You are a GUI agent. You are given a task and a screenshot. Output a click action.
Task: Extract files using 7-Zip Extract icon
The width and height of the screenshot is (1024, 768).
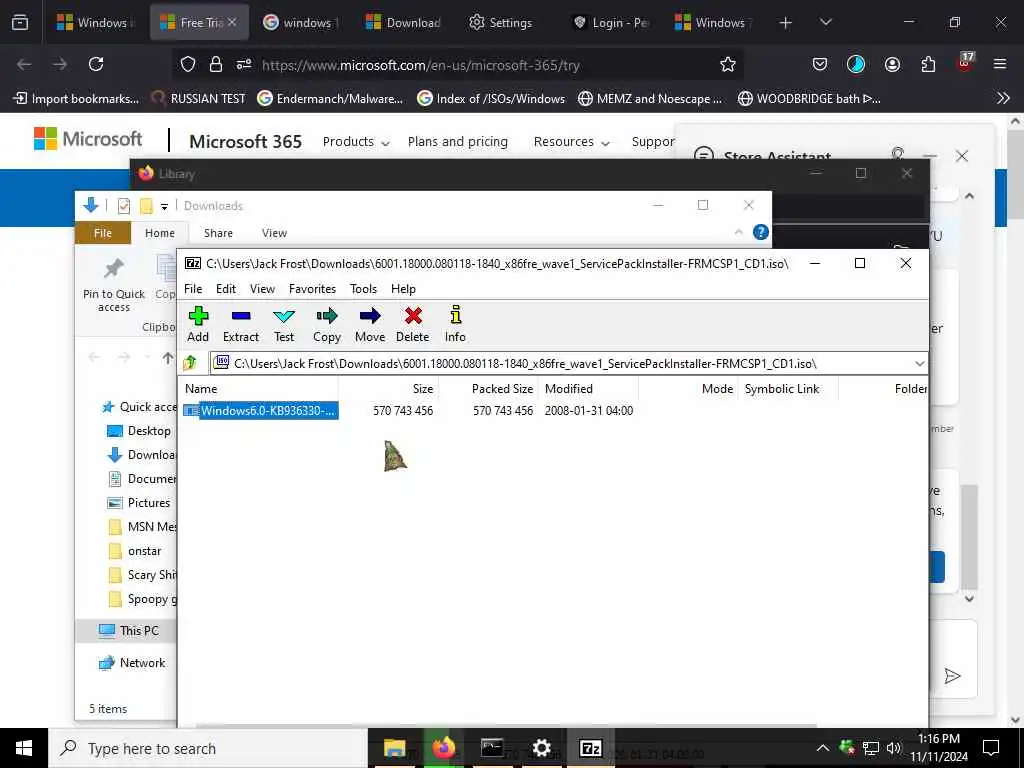tap(241, 325)
